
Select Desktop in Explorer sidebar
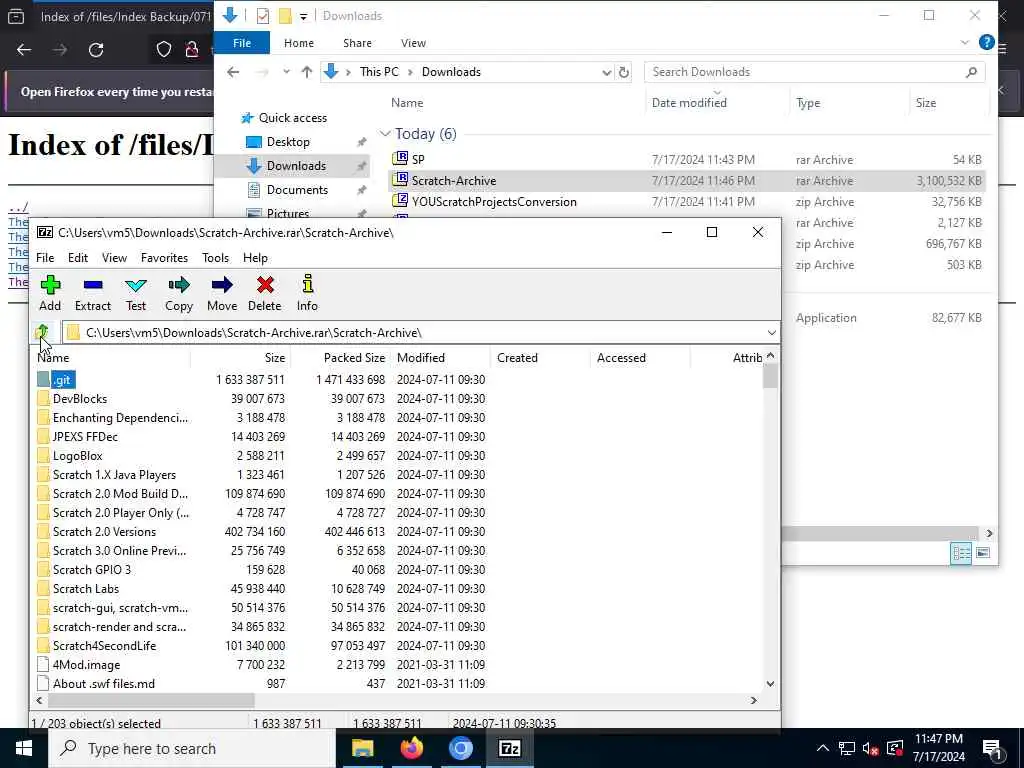[288, 142]
